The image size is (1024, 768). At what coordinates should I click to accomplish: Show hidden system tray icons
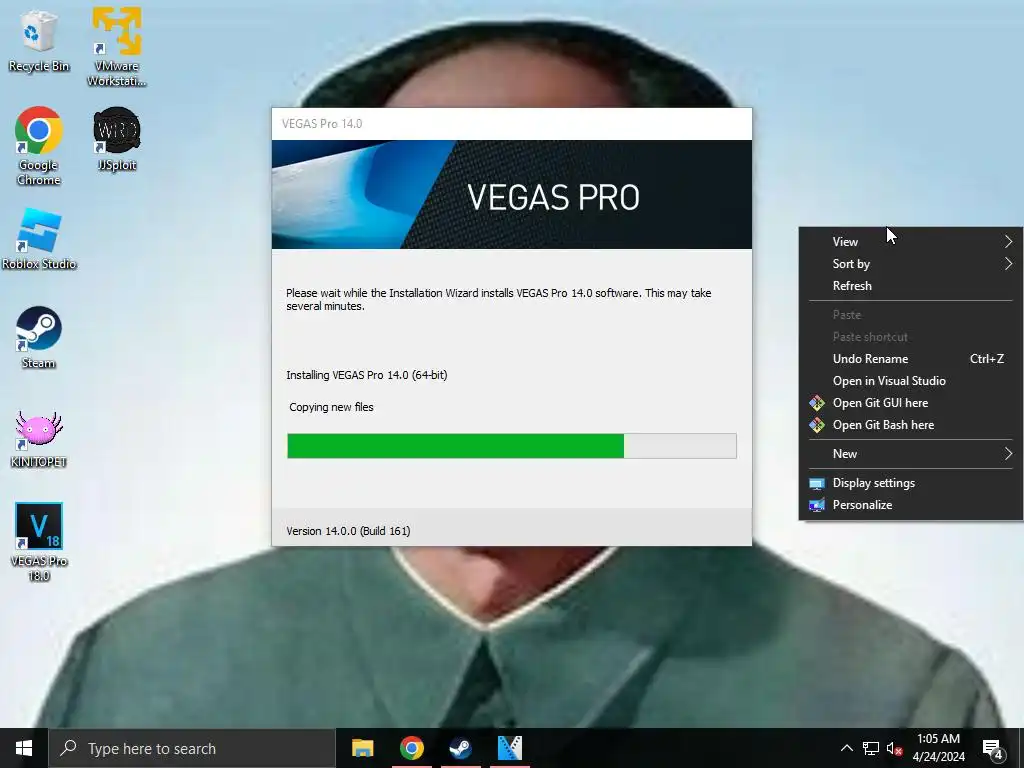pyautogui.click(x=846, y=748)
